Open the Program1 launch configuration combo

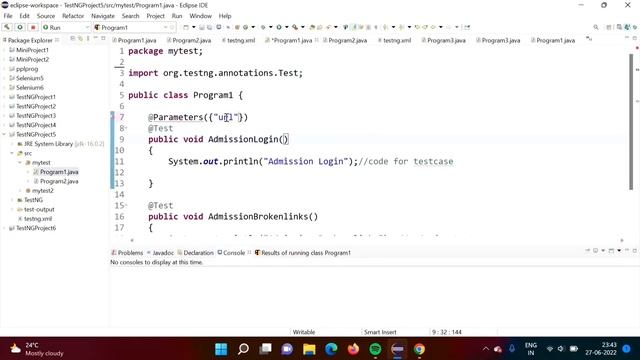(134, 27)
